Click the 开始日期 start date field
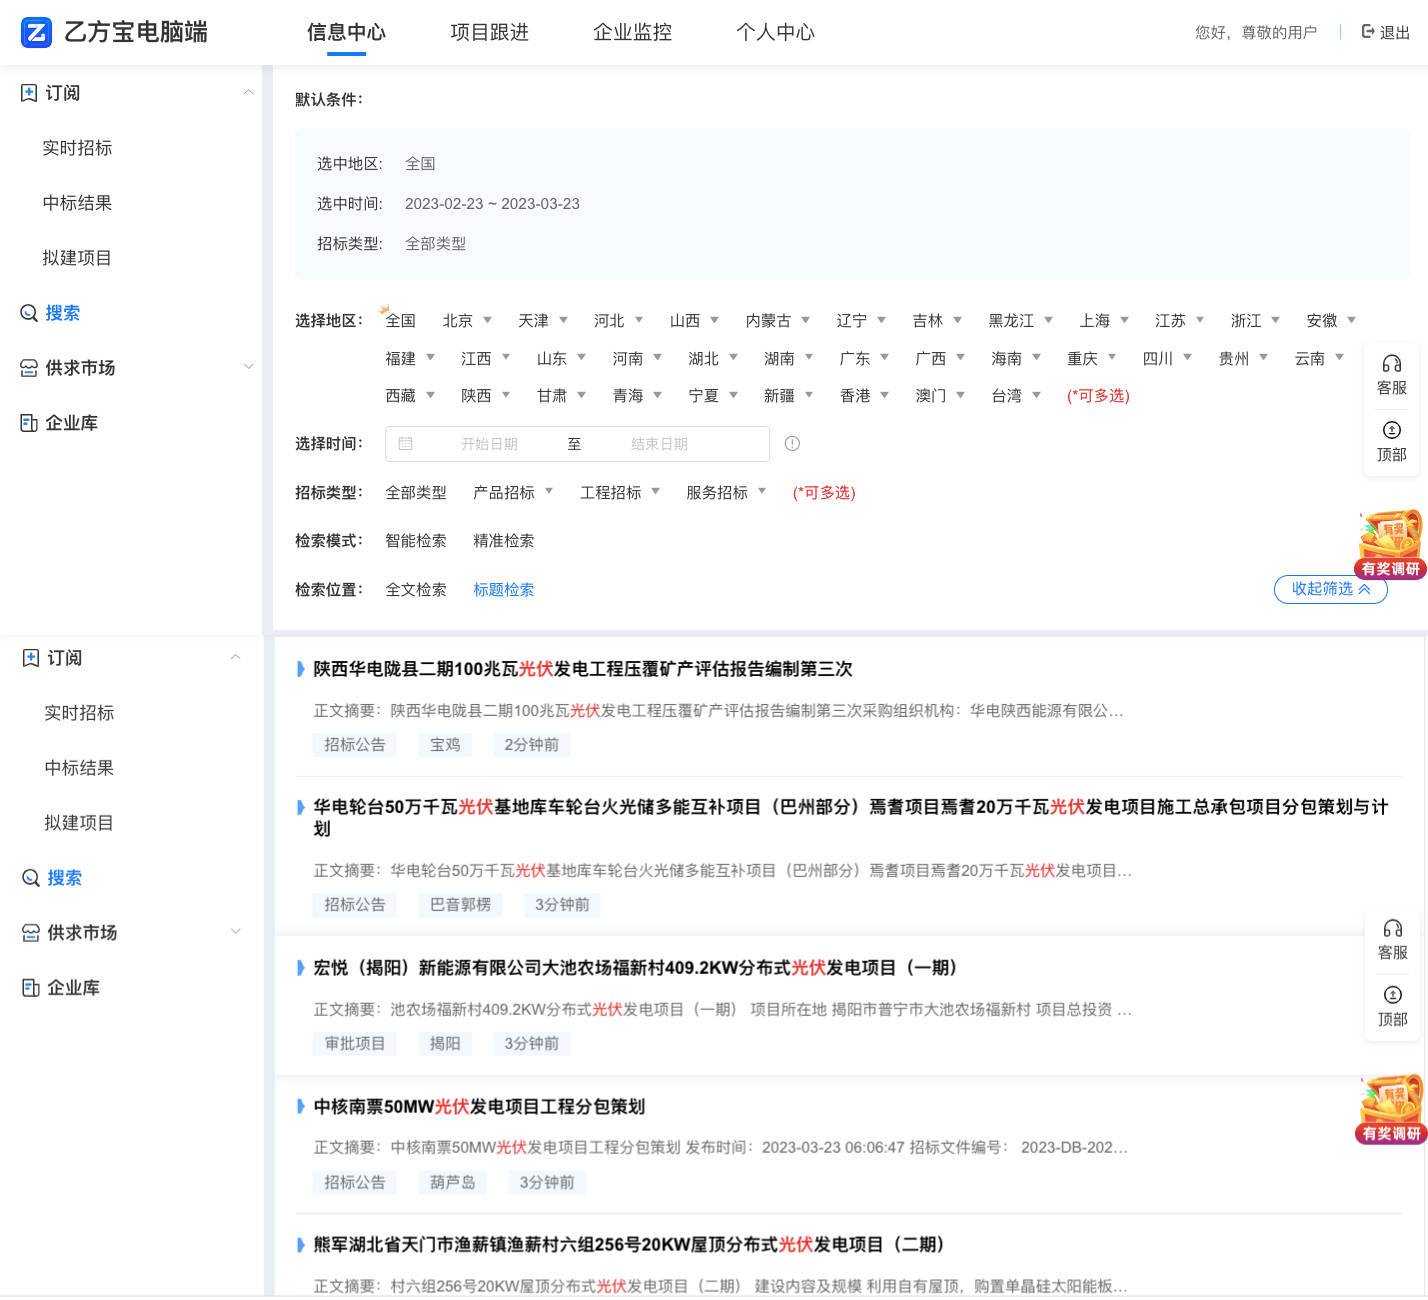The image size is (1428, 1300). point(489,444)
